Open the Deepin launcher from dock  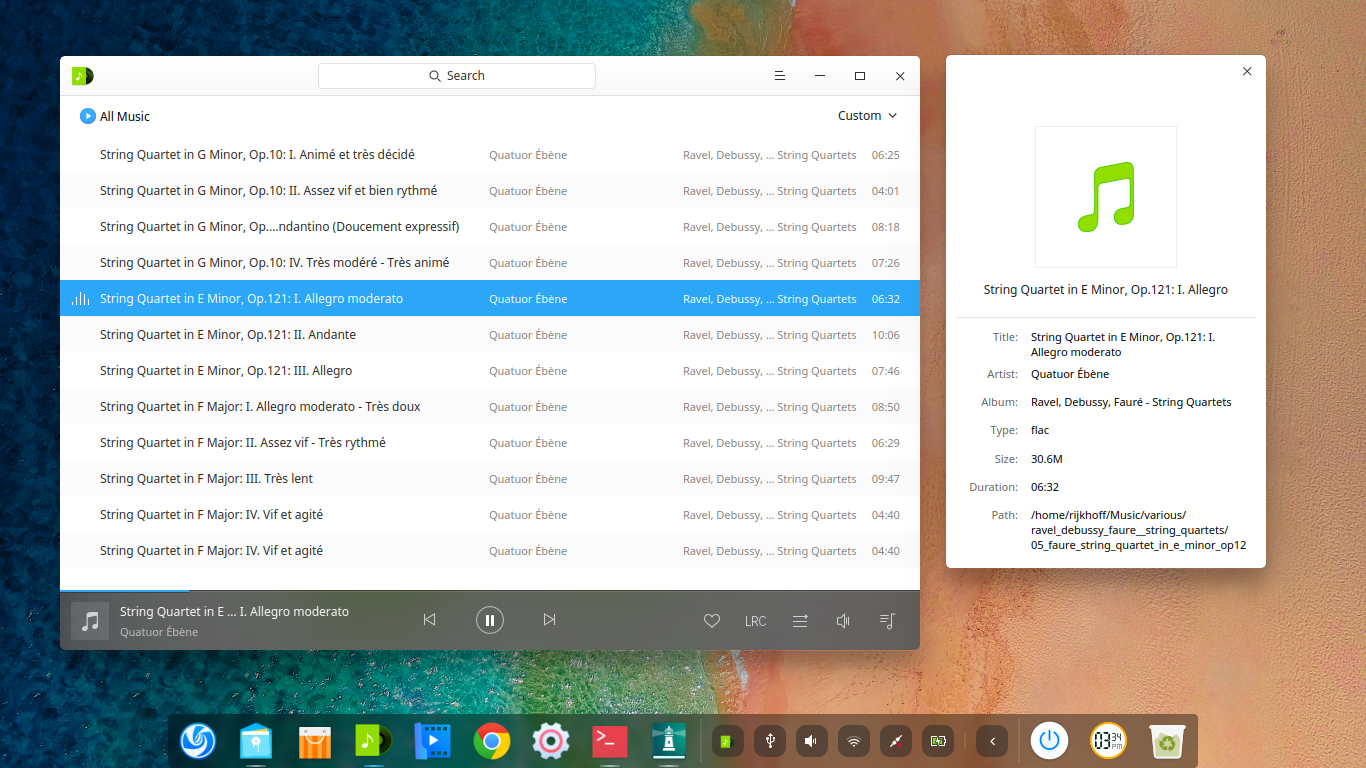(198, 741)
